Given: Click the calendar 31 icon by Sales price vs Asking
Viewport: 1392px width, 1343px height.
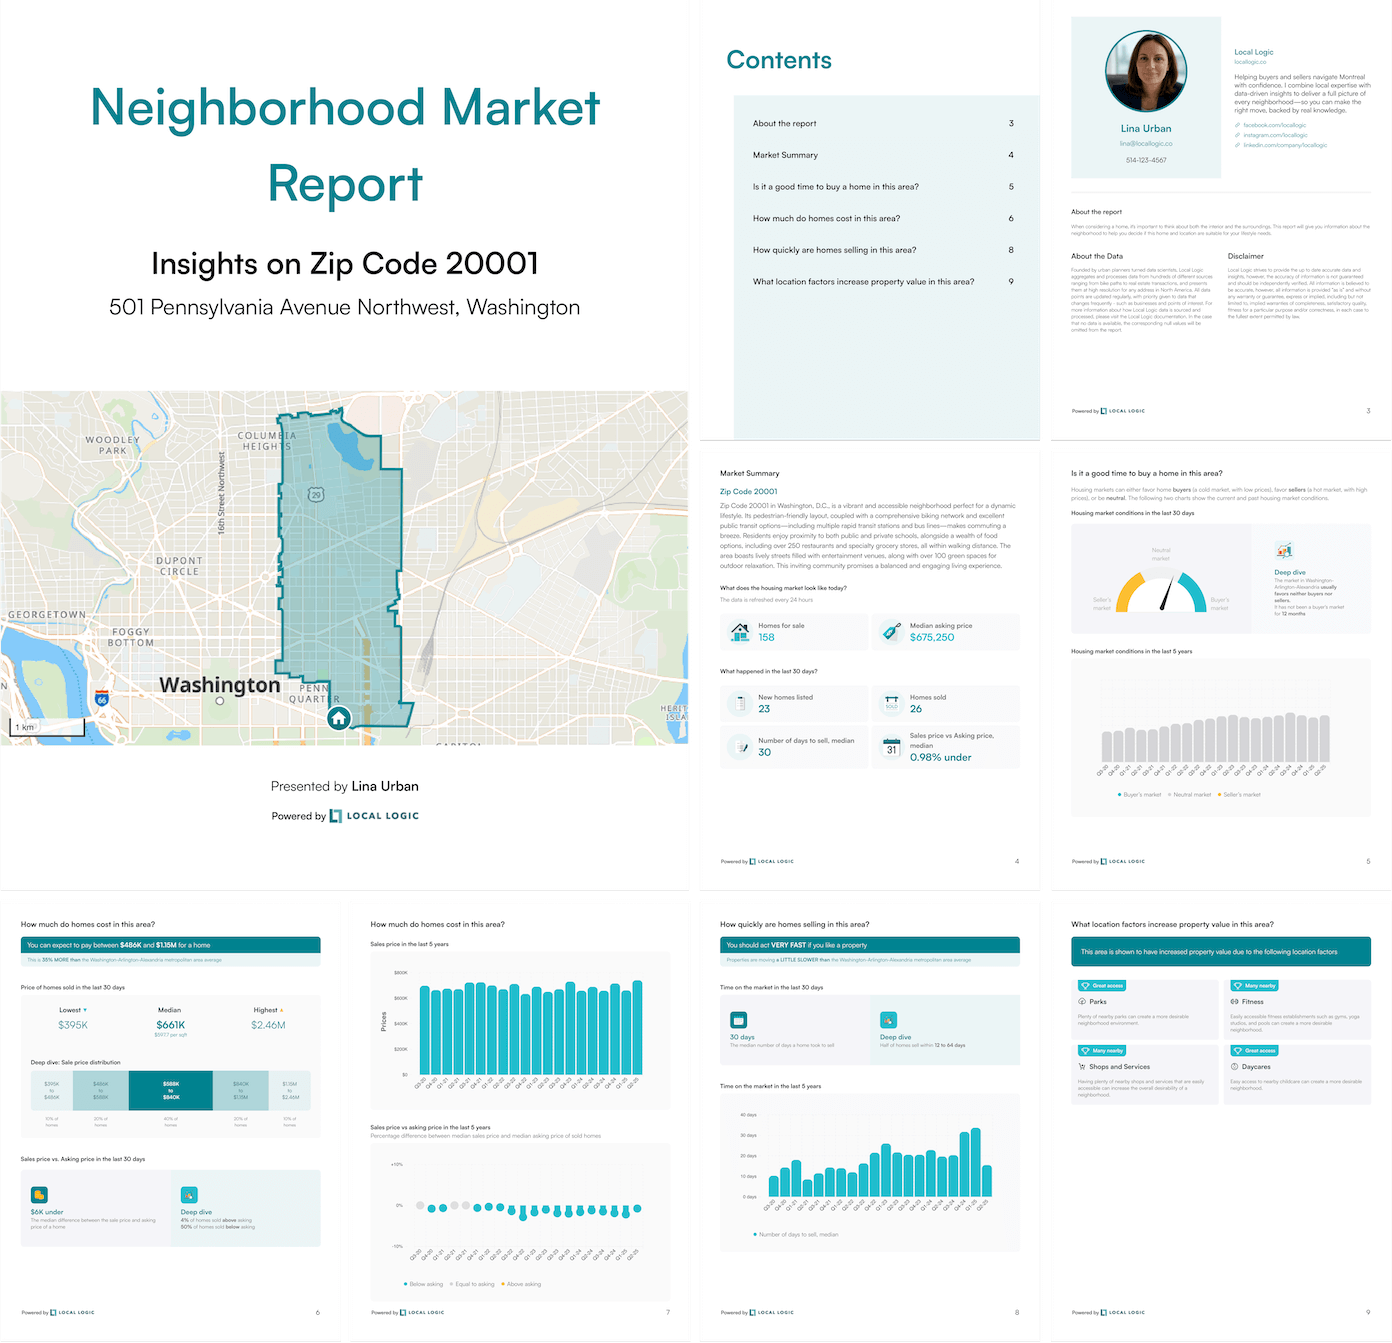Looking at the screenshot, I should [x=892, y=747].
